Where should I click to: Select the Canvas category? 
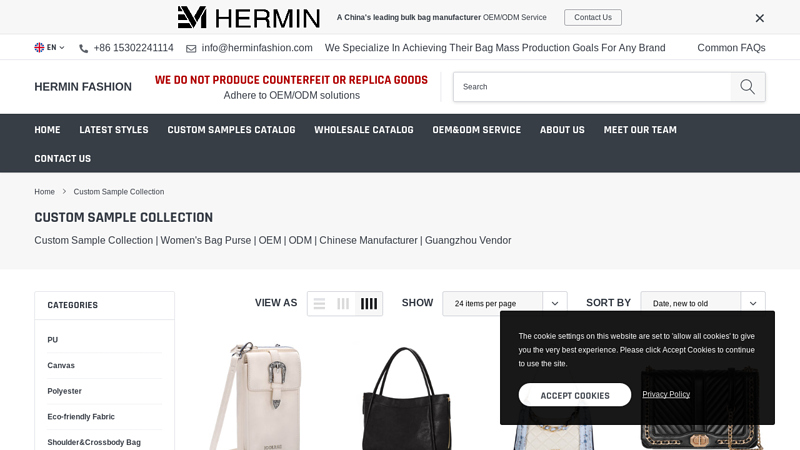point(61,365)
